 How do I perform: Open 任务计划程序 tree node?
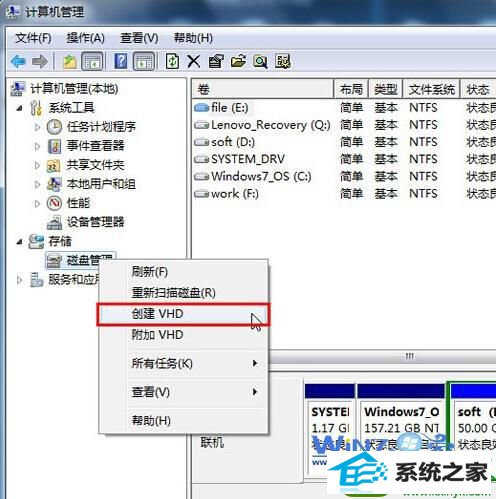[101, 127]
